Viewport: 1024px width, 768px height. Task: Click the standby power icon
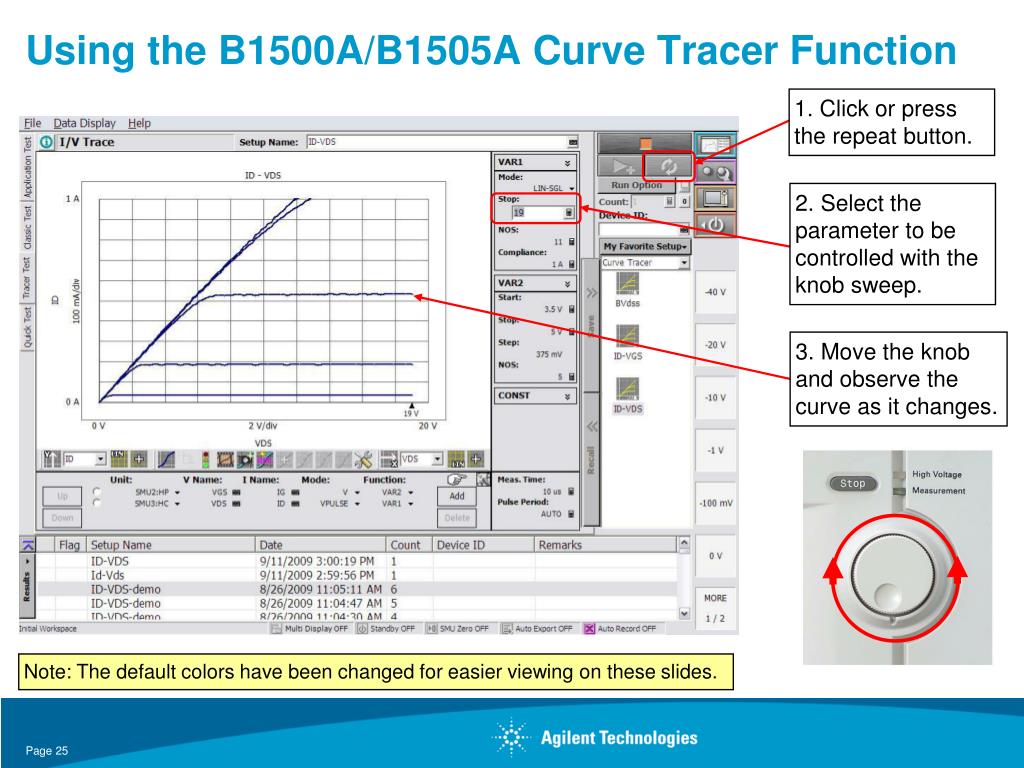tap(715, 225)
